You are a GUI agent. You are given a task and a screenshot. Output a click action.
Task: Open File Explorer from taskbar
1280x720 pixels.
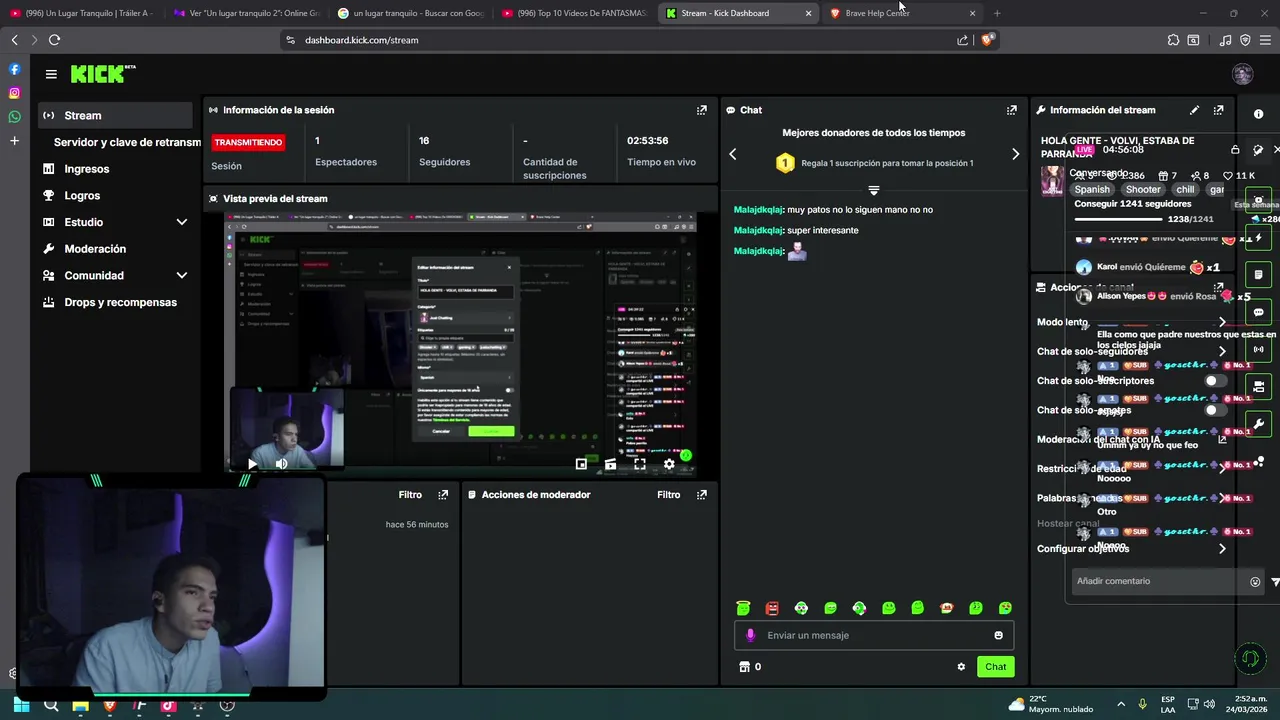80,705
